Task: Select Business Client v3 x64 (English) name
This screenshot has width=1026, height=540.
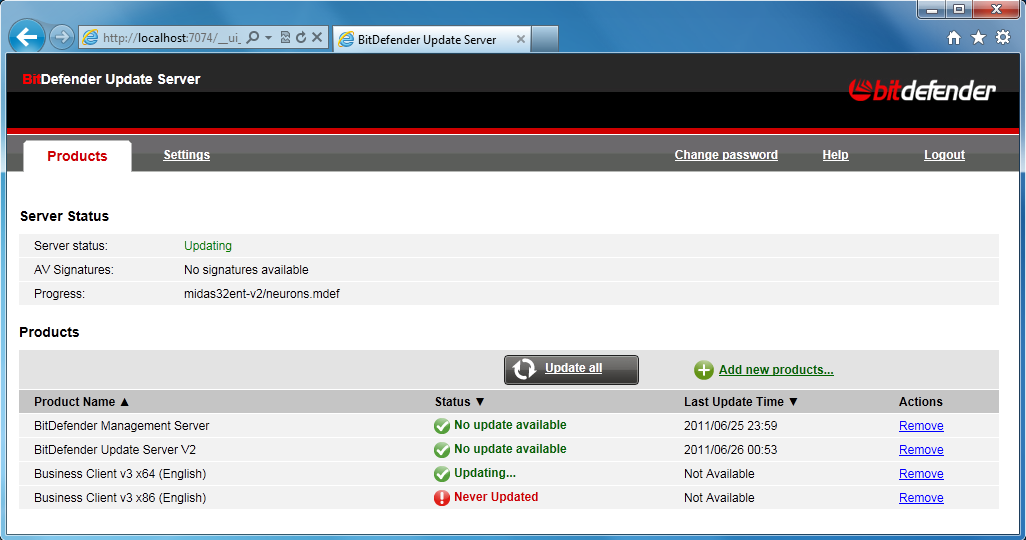Action: (x=120, y=474)
